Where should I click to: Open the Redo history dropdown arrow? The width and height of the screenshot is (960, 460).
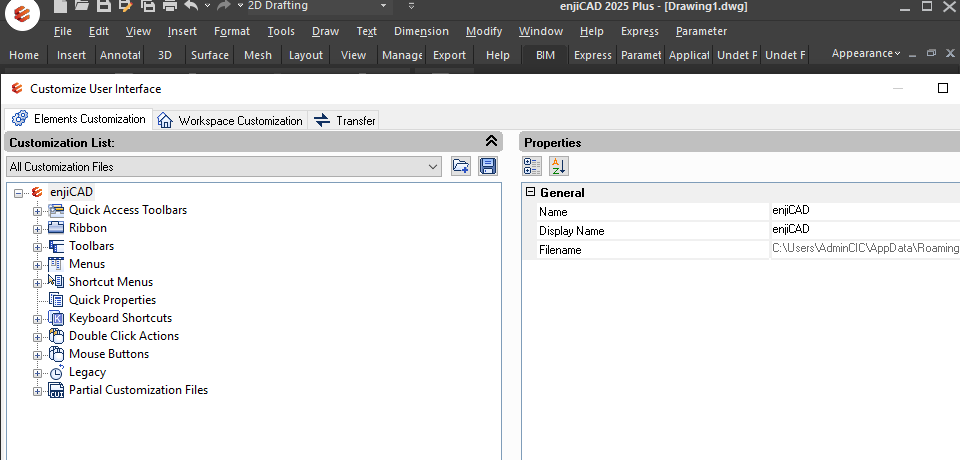coord(239,6)
